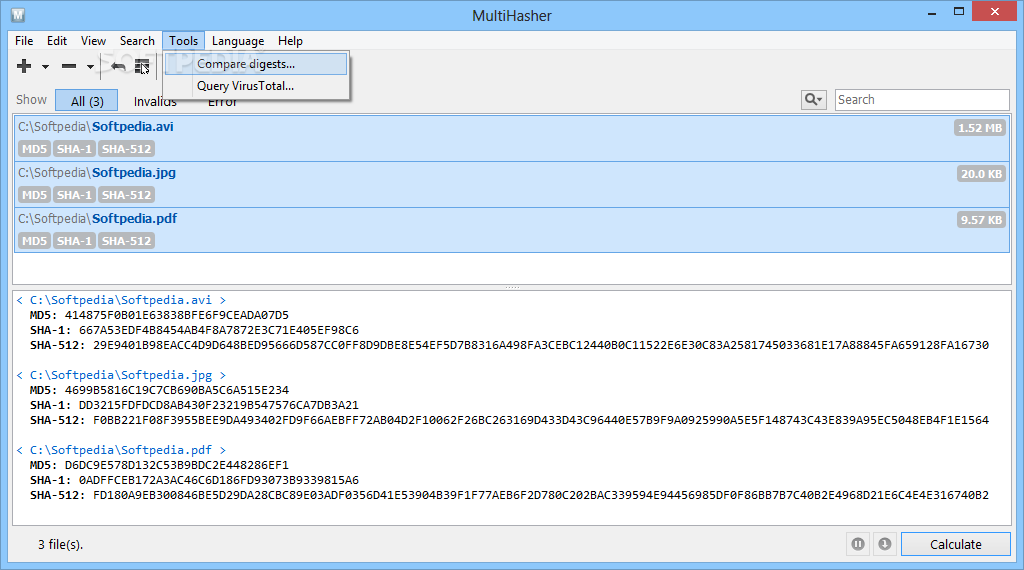
Task: Click the SHA-1 badge for Softpedia.pdf
Action: coord(74,241)
